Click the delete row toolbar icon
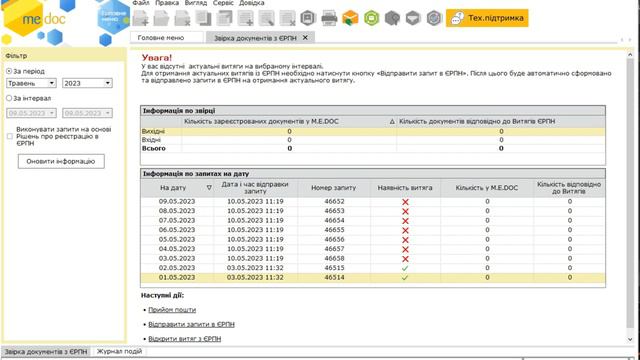The width and height of the screenshot is (640, 360). [x=288, y=18]
